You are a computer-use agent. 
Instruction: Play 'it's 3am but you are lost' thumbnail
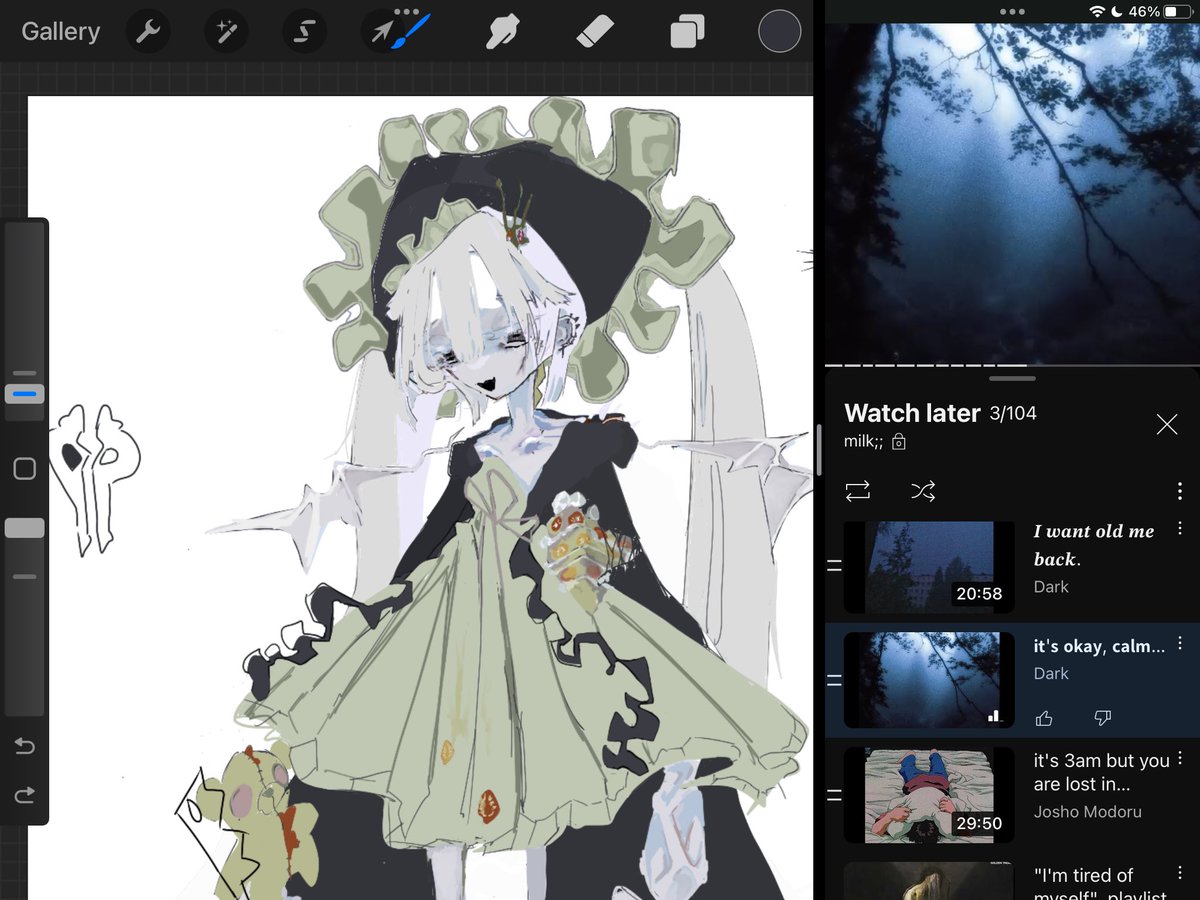pyautogui.click(x=929, y=795)
